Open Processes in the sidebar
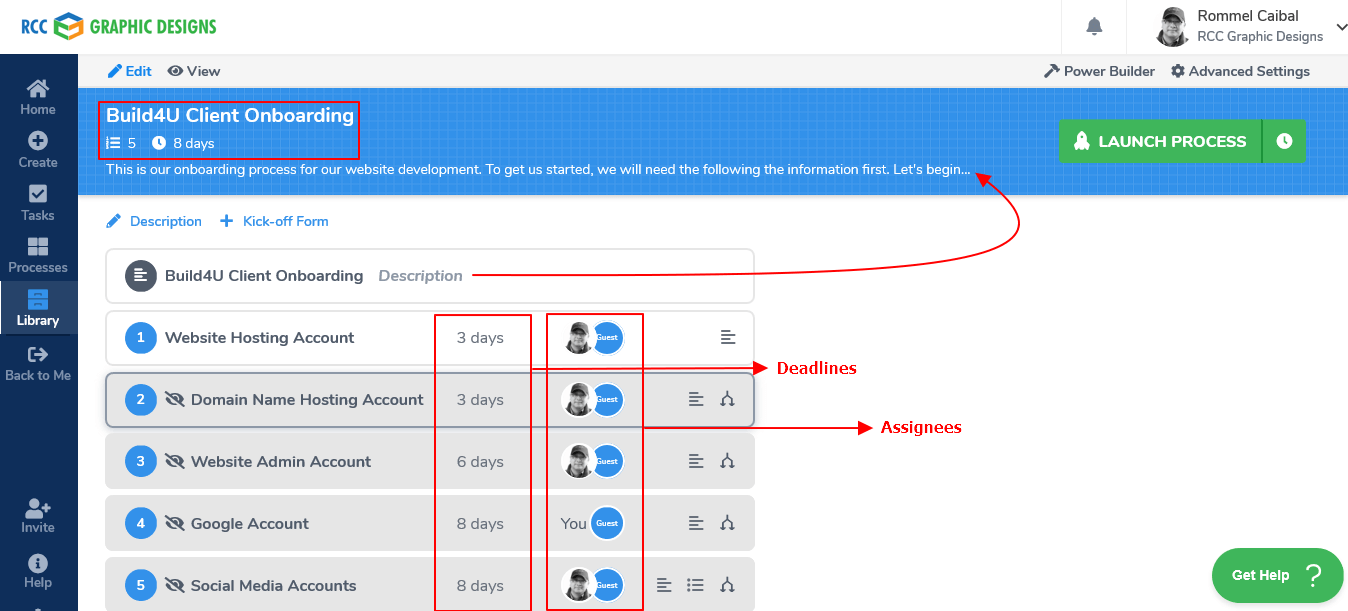The height and width of the screenshot is (611, 1348). (x=38, y=255)
